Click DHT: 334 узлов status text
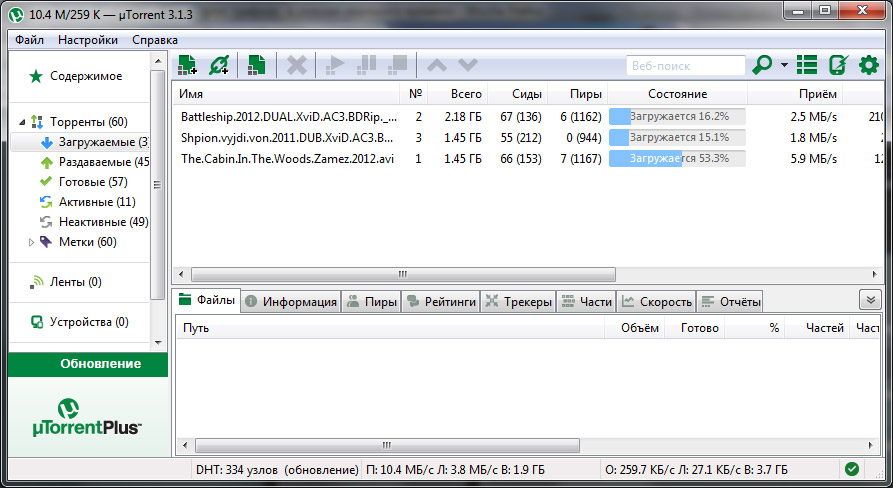This screenshot has width=893, height=488. pyautogui.click(x=277, y=470)
